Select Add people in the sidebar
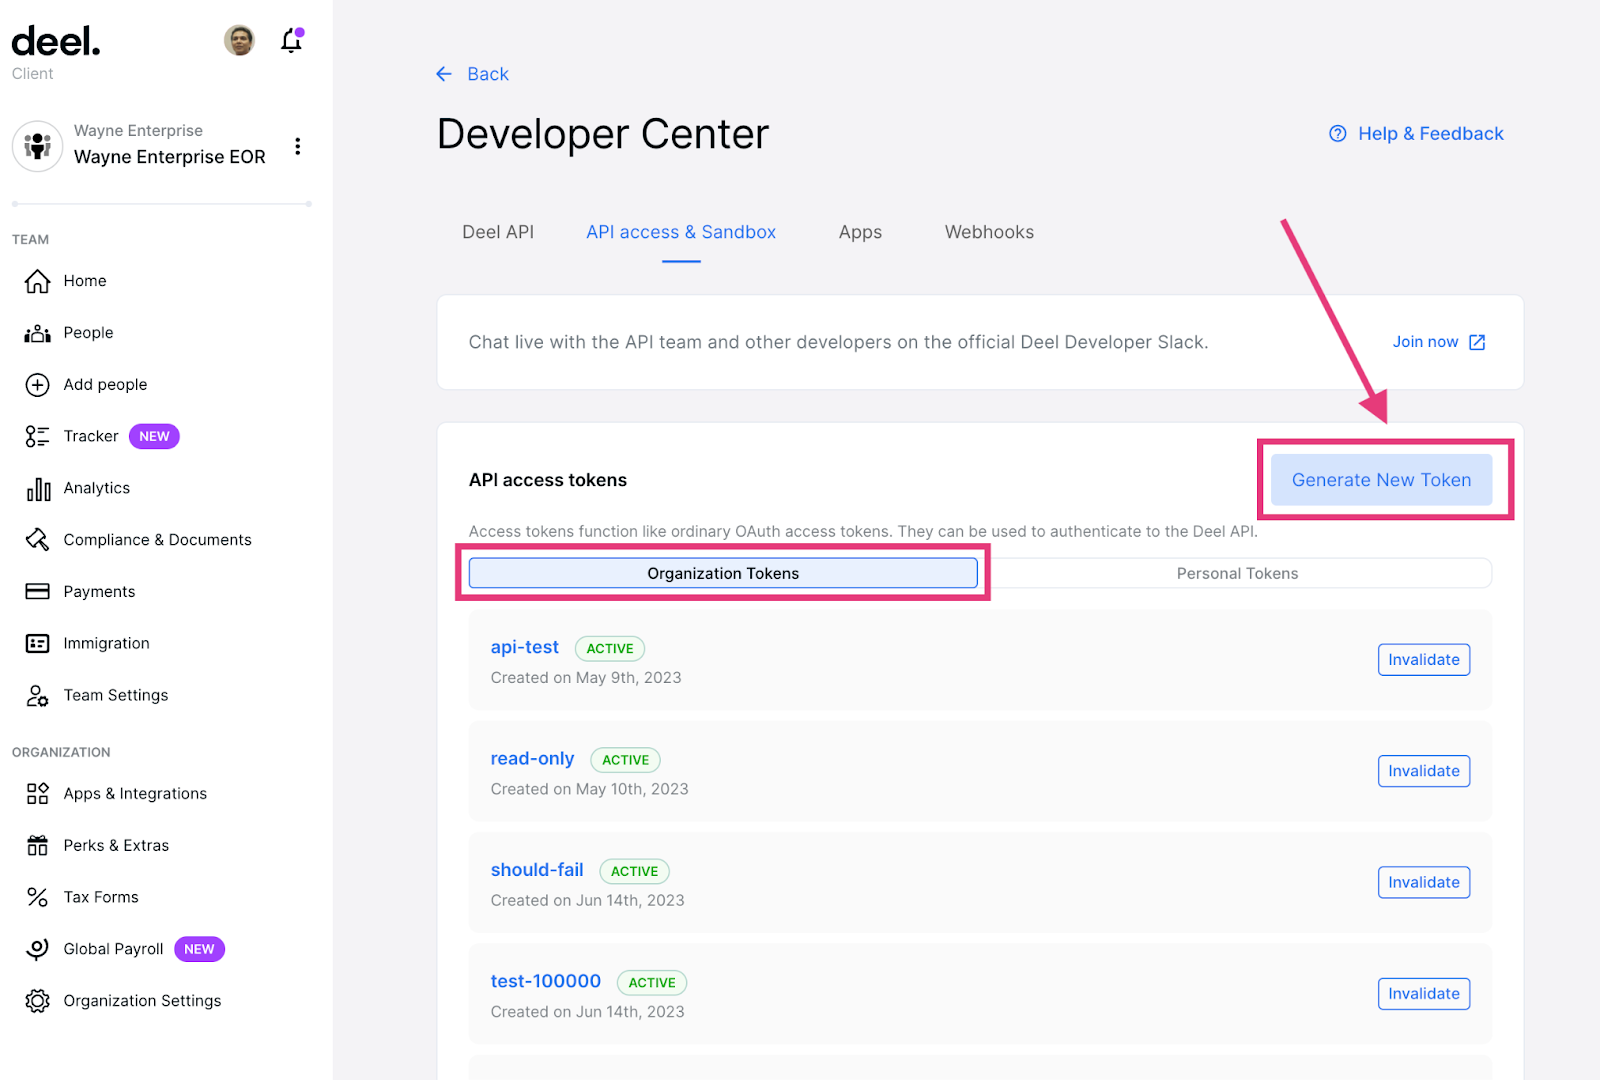 [105, 385]
